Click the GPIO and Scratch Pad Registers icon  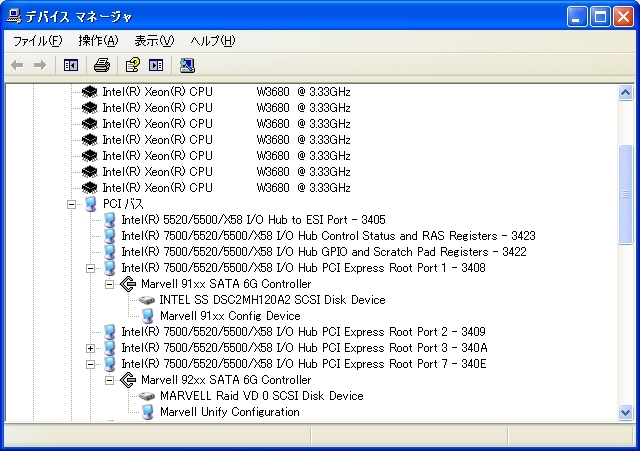pos(109,252)
